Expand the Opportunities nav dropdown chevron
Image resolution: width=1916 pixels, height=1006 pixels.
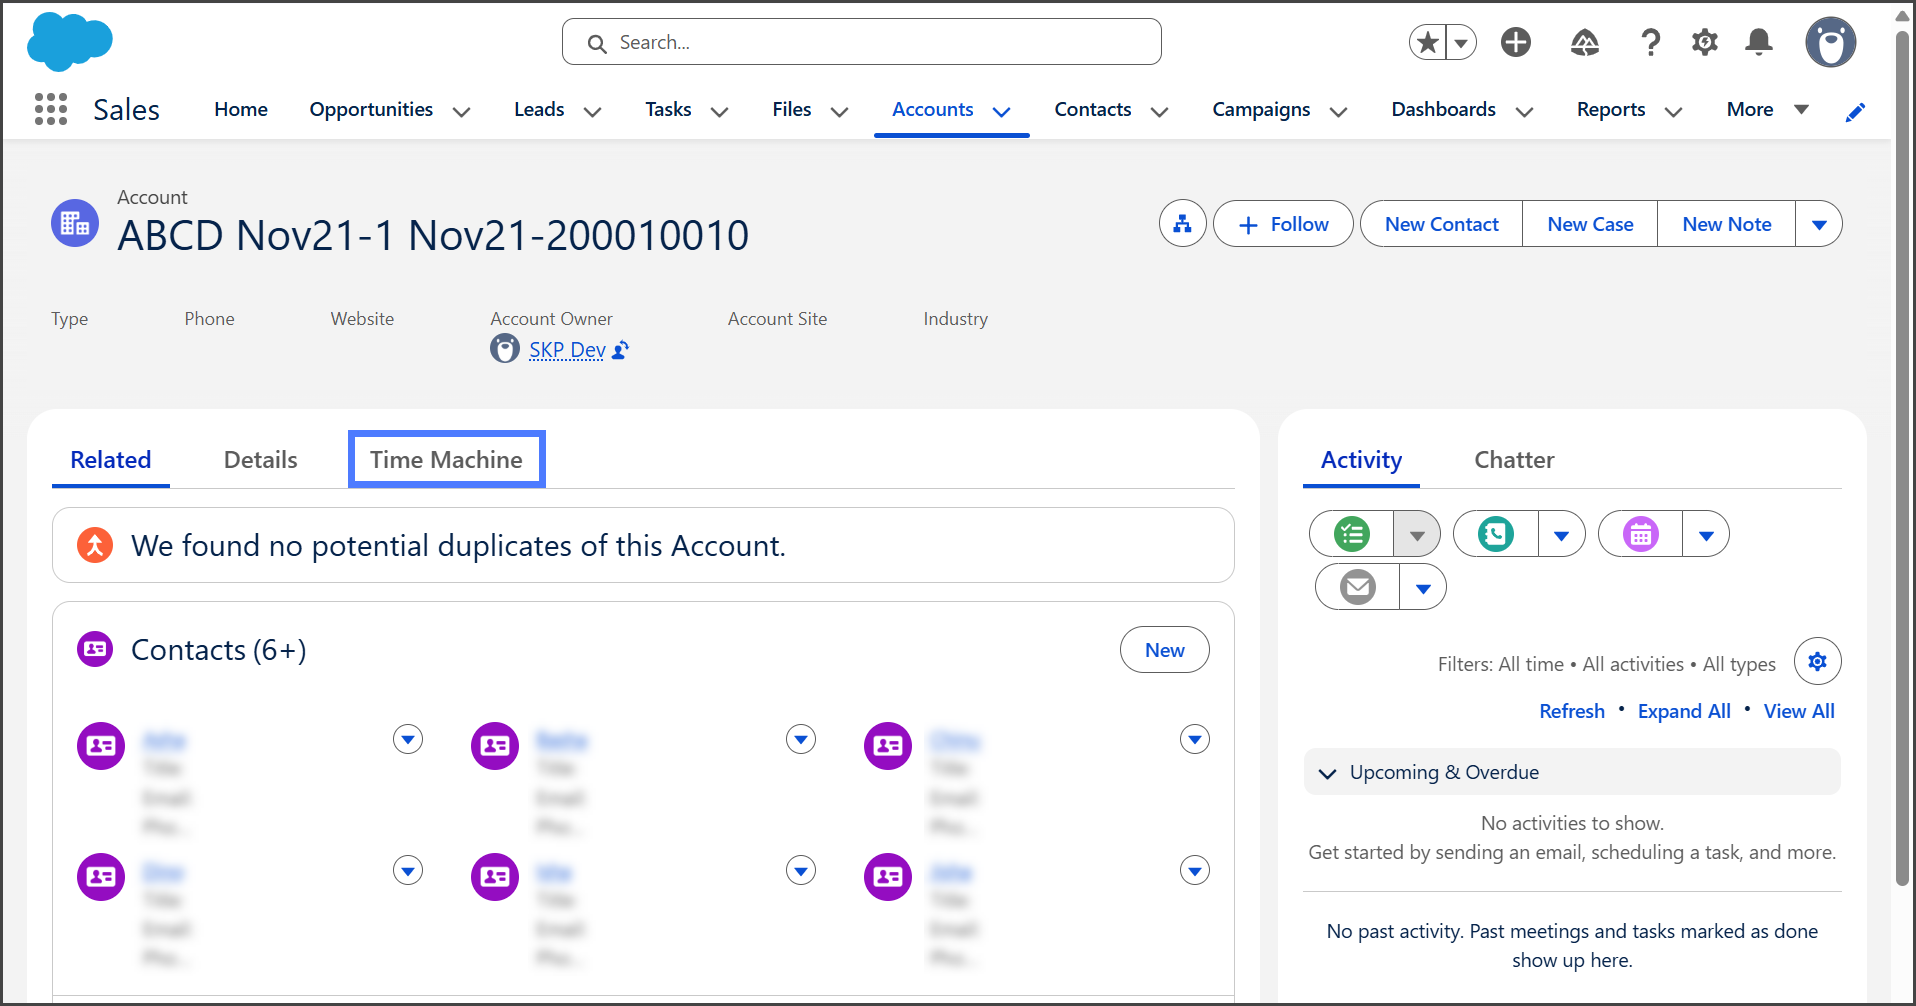tap(461, 111)
